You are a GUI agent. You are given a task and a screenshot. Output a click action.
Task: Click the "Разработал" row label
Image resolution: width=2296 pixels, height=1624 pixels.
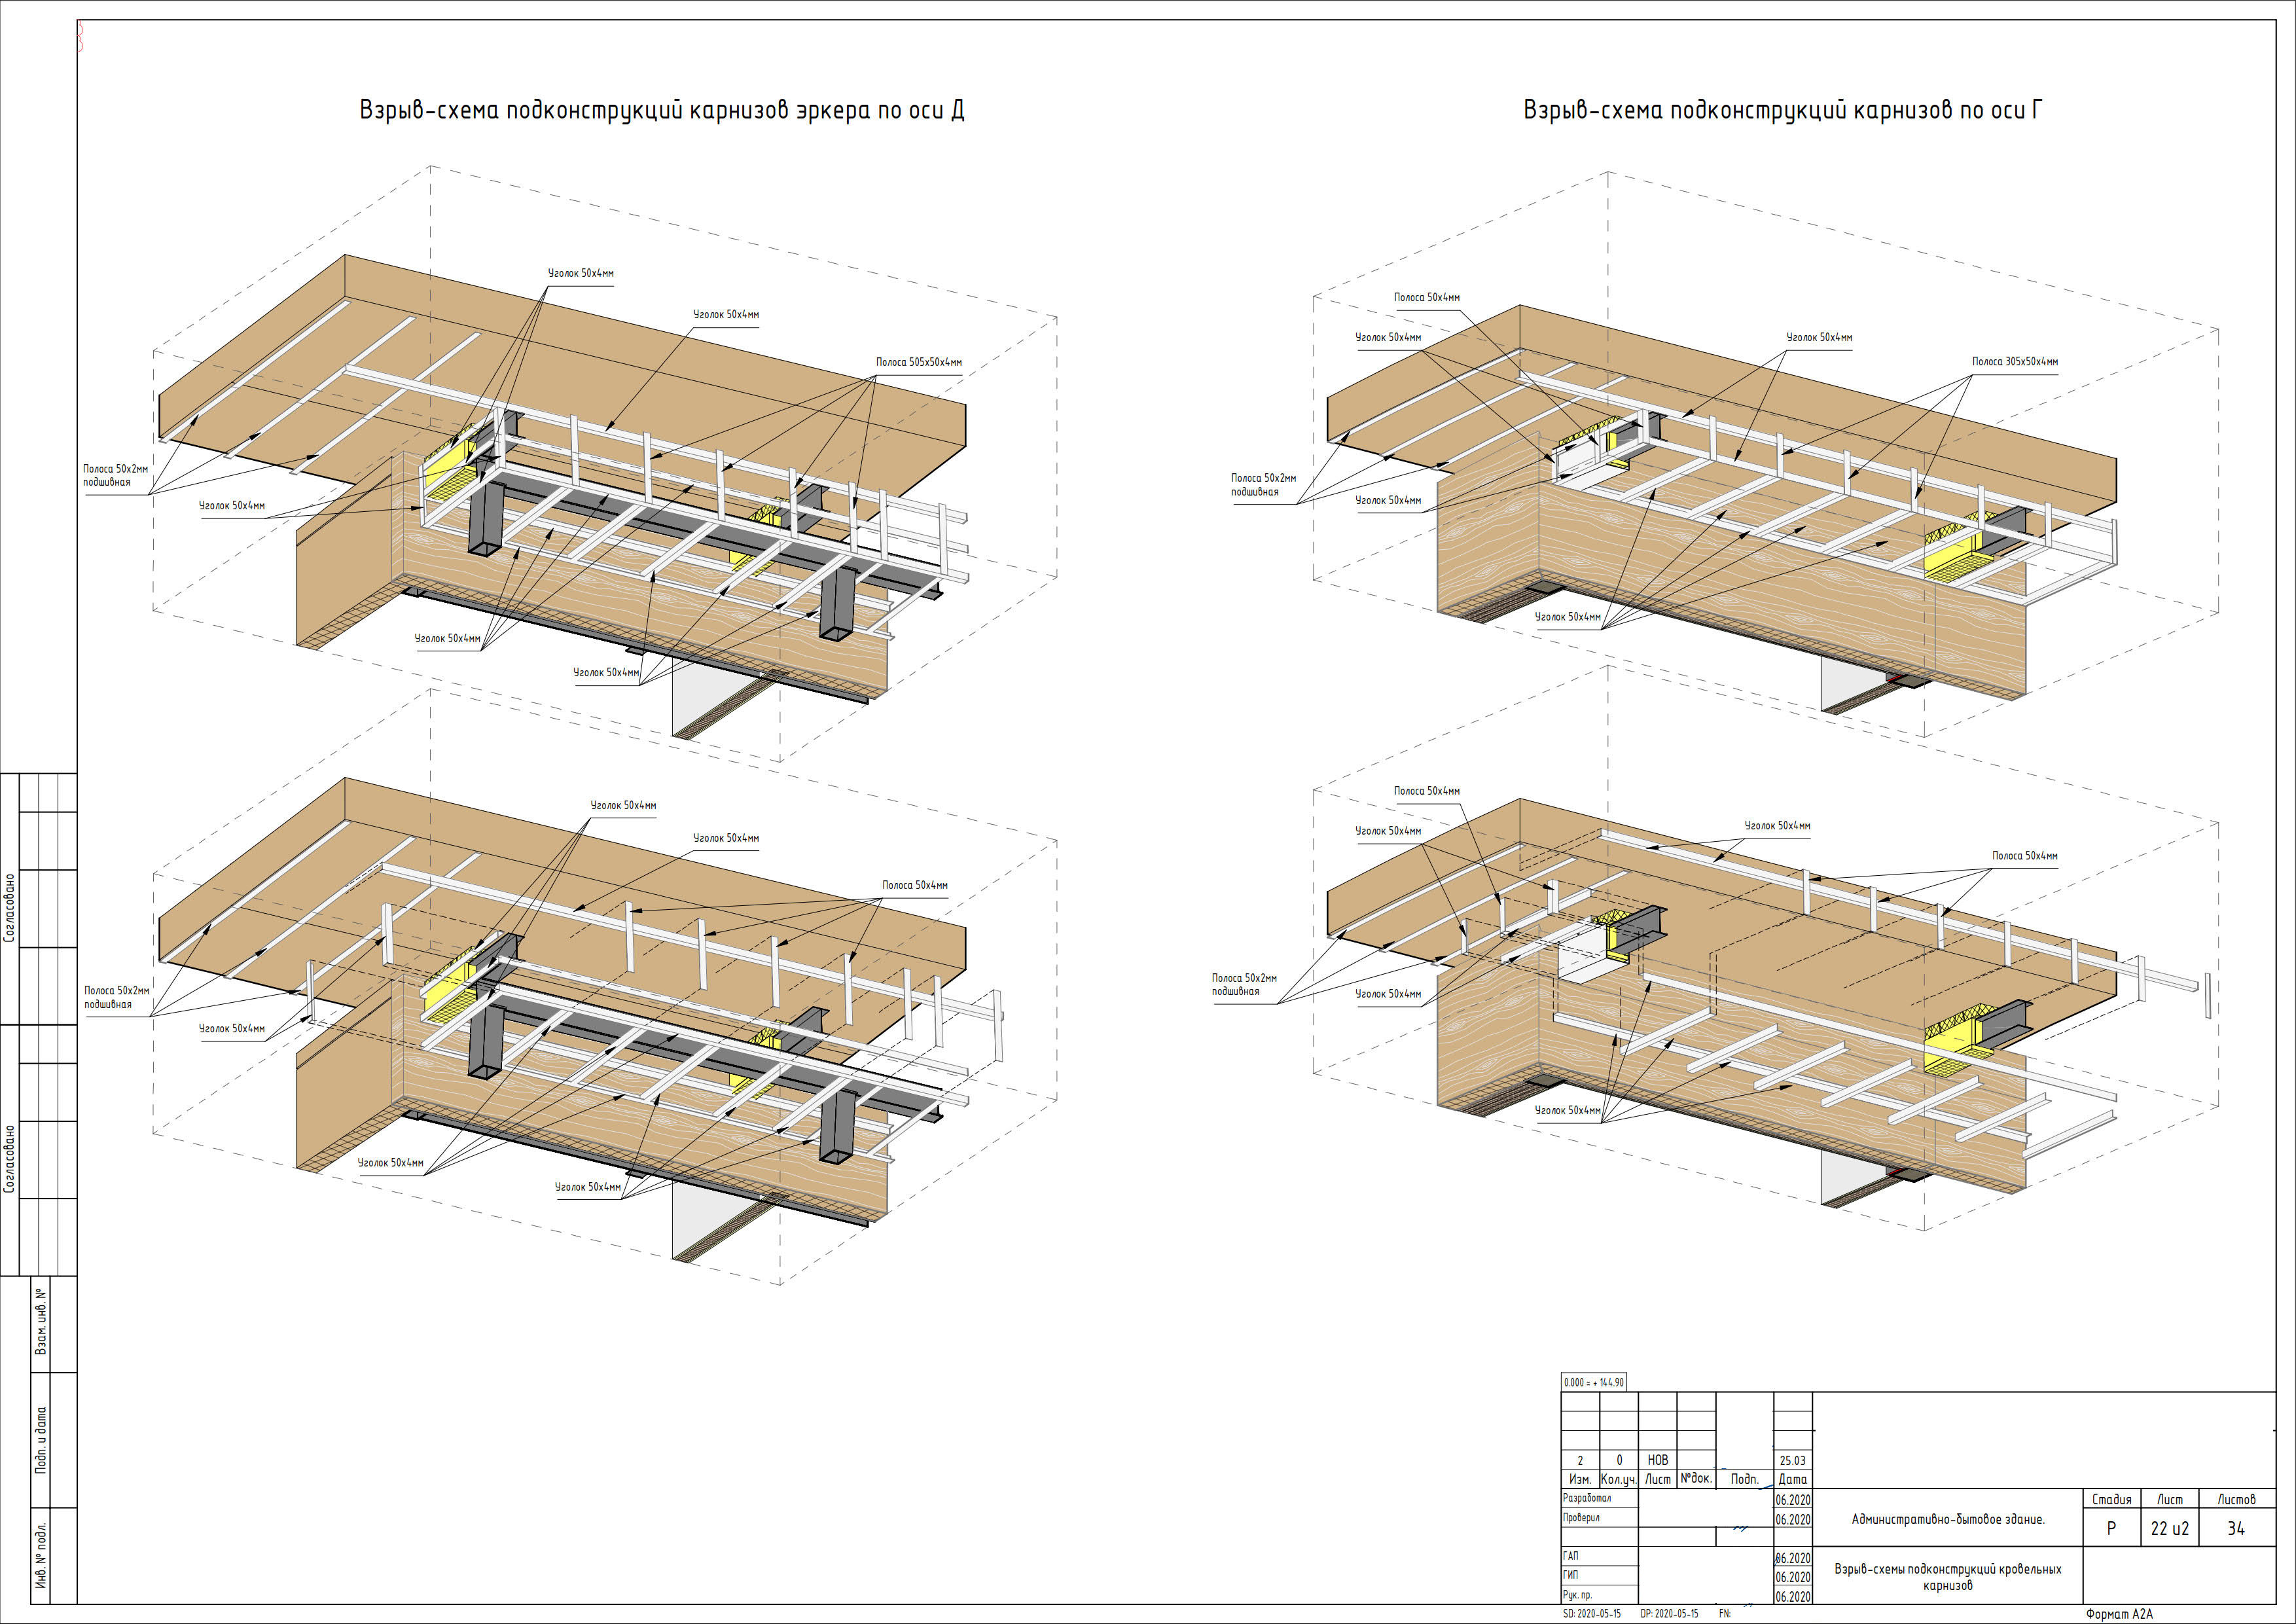tap(1587, 1498)
